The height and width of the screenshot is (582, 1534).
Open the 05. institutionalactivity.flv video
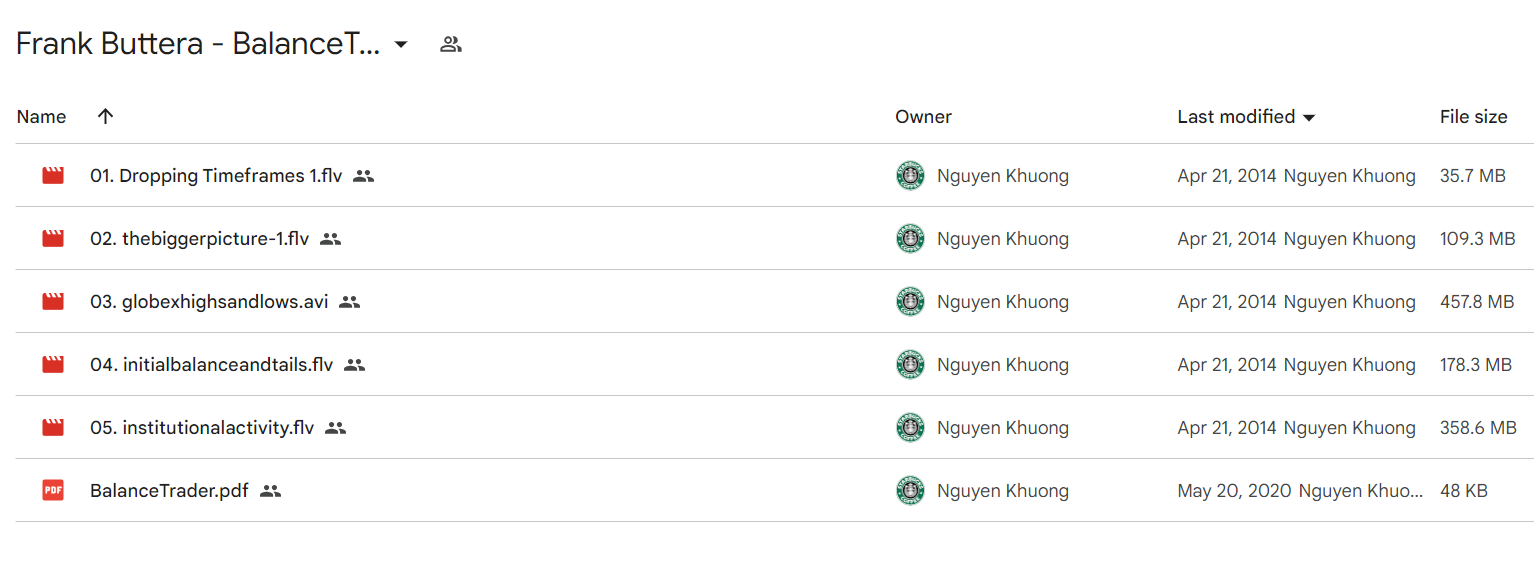pyautogui.click(x=202, y=428)
